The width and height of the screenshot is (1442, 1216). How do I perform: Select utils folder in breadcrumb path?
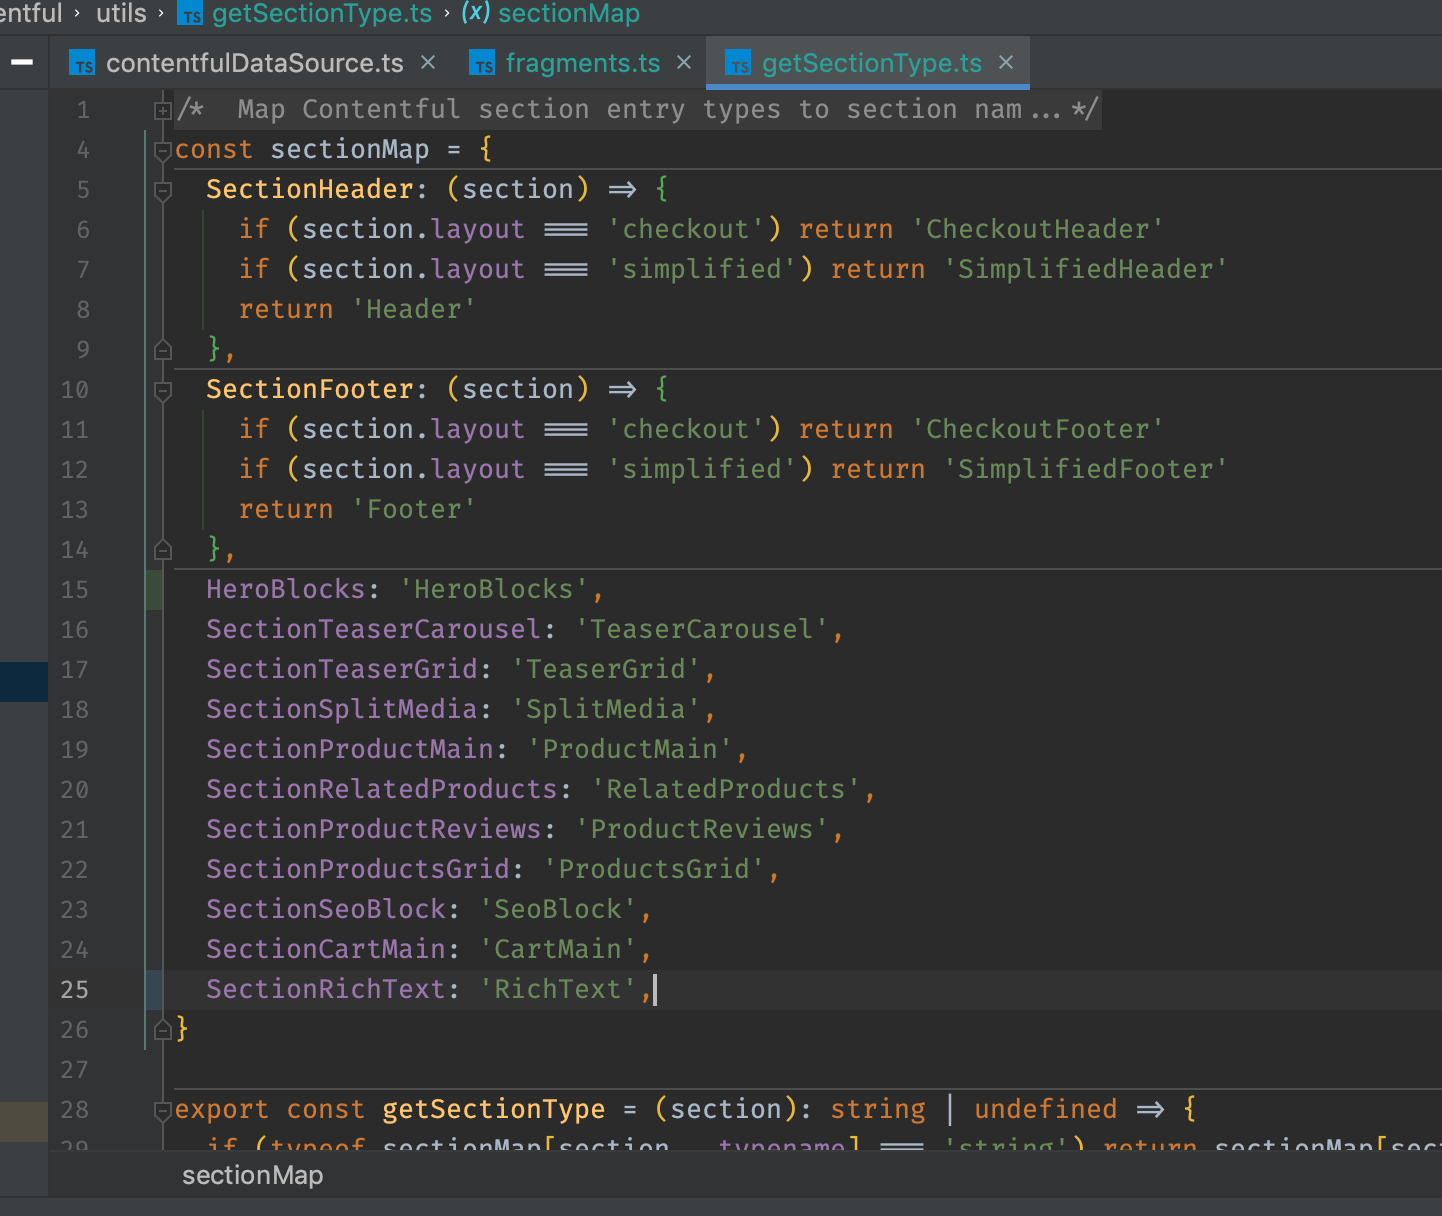pyautogui.click(x=121, y=14)
